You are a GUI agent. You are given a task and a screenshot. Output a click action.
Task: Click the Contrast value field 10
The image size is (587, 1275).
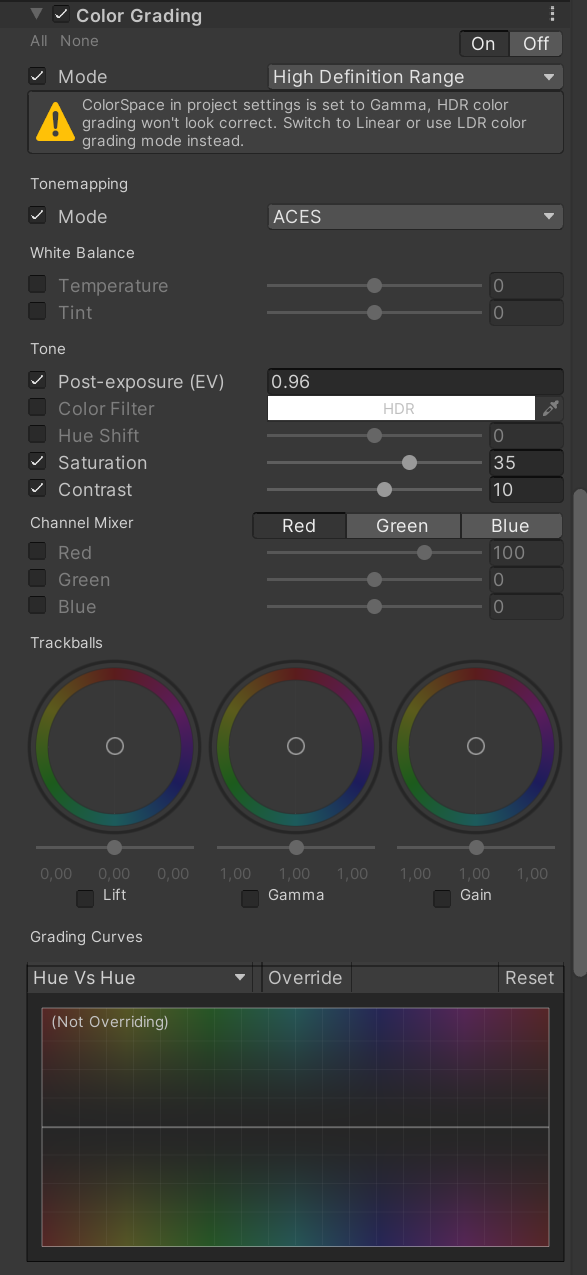click(x=526, y=489)
